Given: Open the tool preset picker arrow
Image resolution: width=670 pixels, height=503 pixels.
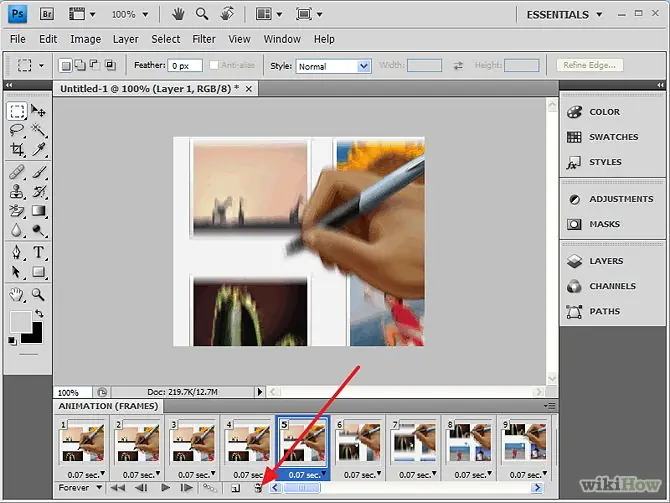Looking at the screenshot, I should 41,65.
